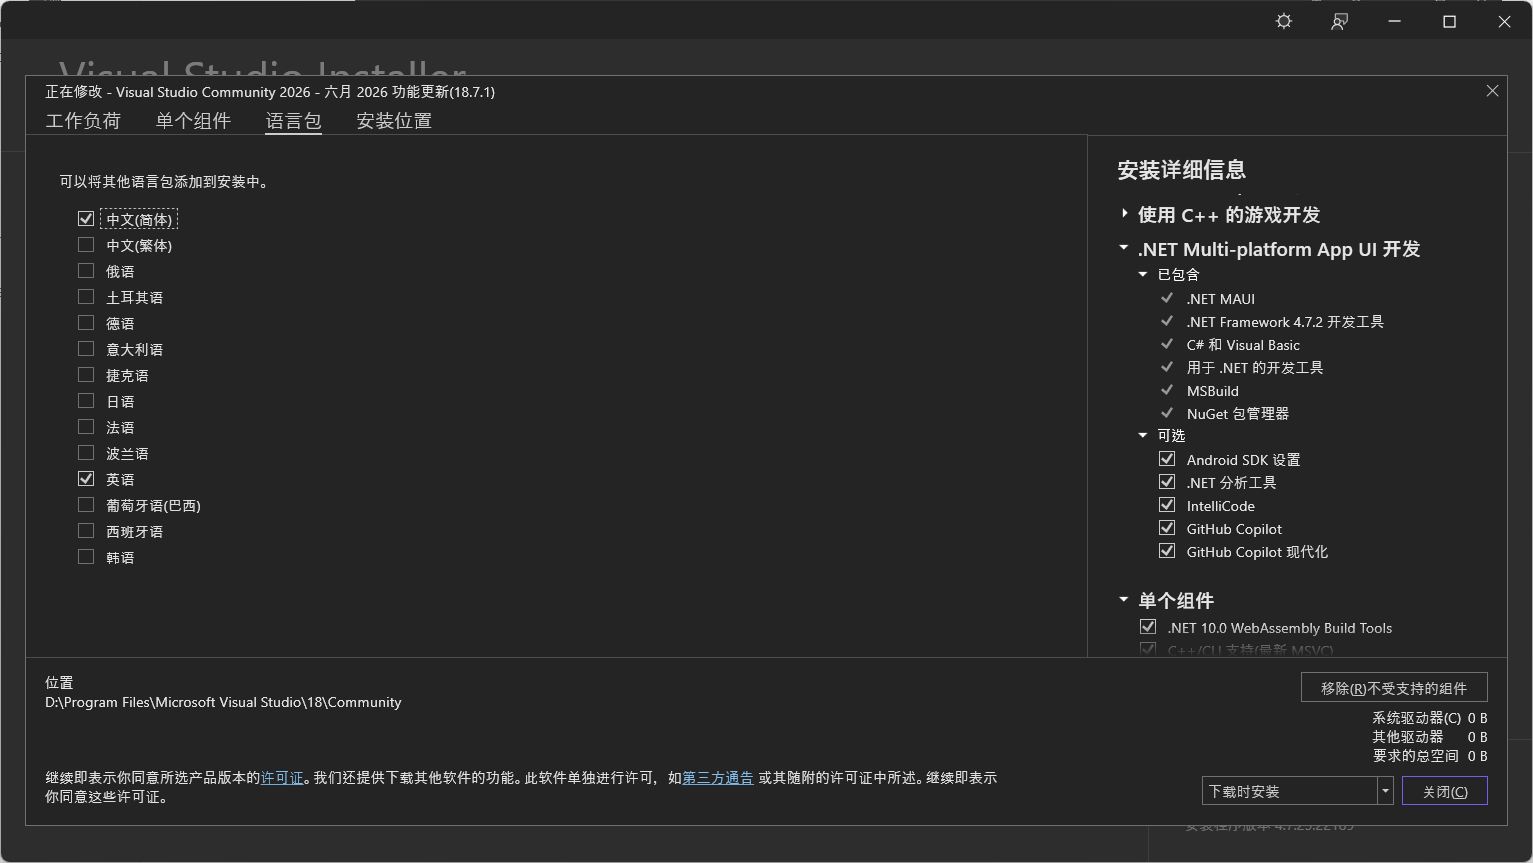This screenshot has height=863, width=1533.
Task: Open the 安装位置 tab
Action: pos(394,121)
